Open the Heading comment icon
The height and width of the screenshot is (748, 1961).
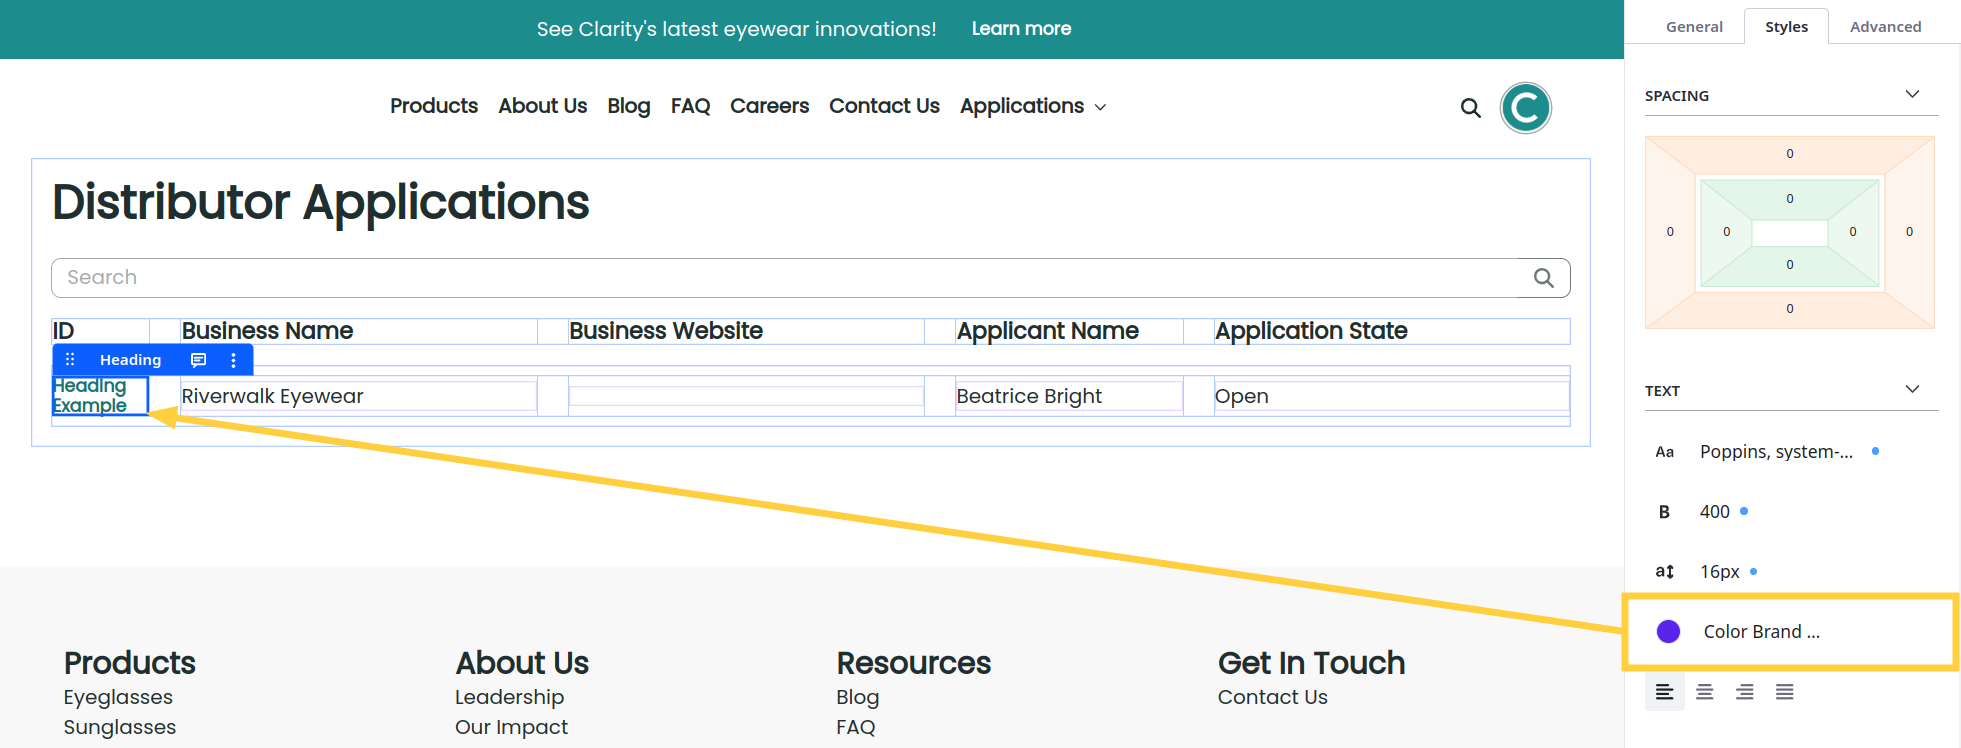coord(198,360)
